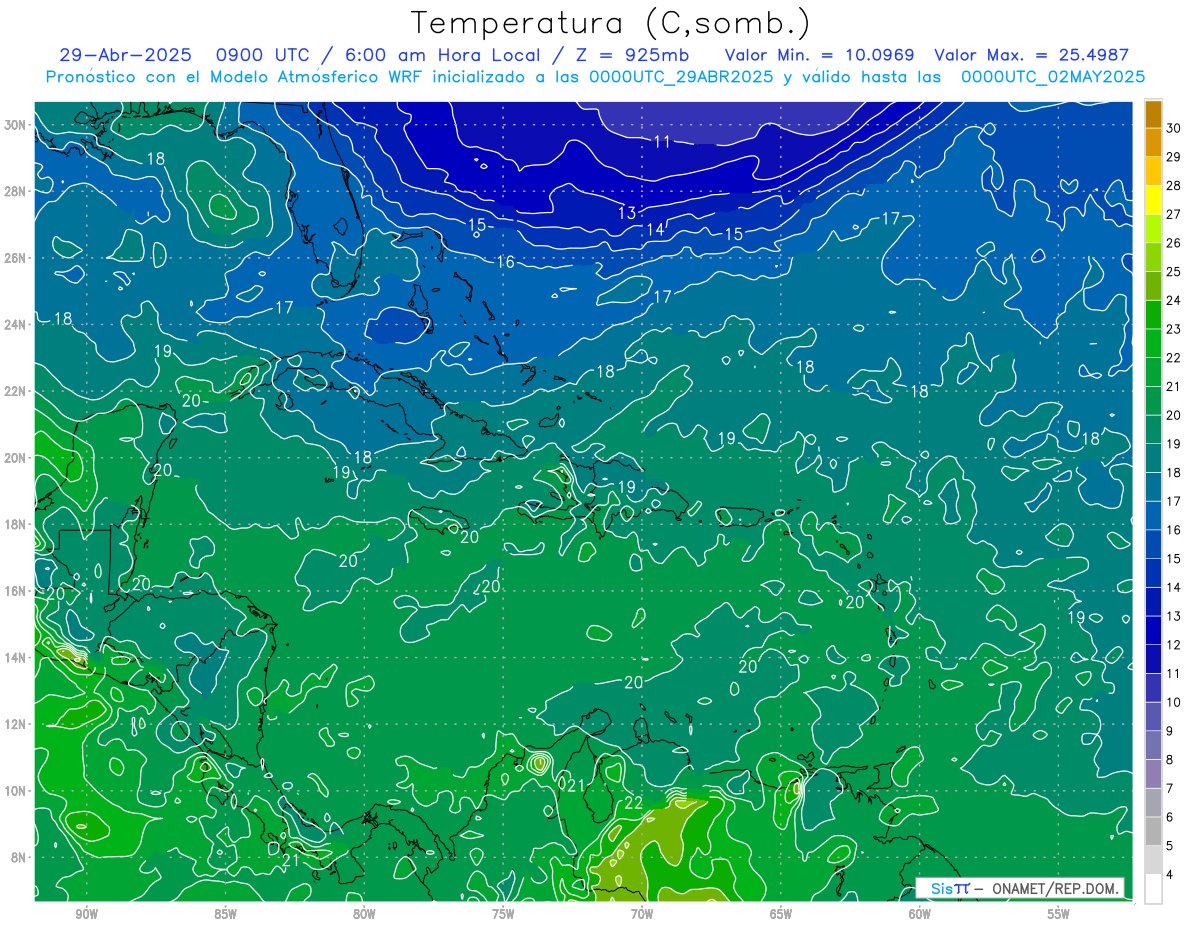
Task: Click the '85W' longitude axis label
Action: click(225, 914)
